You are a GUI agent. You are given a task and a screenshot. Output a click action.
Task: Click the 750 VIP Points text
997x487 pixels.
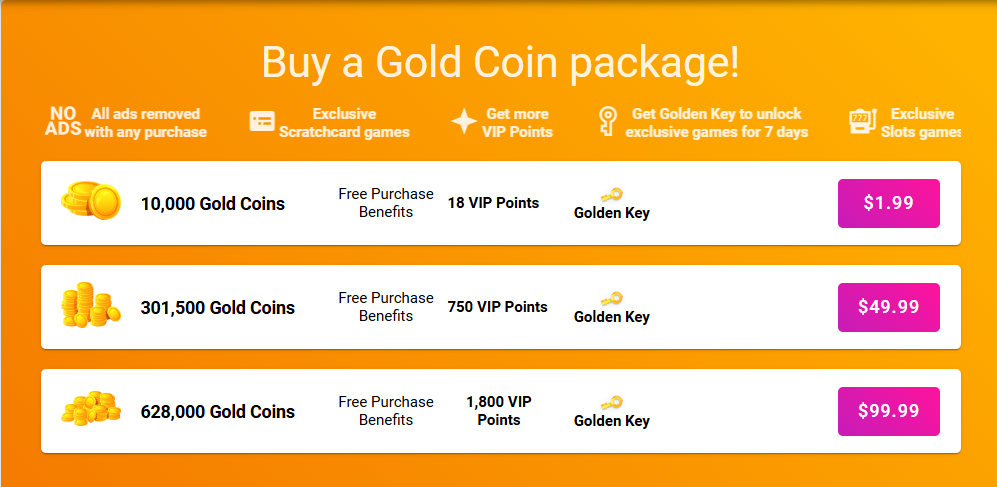(x=497, y=307)
